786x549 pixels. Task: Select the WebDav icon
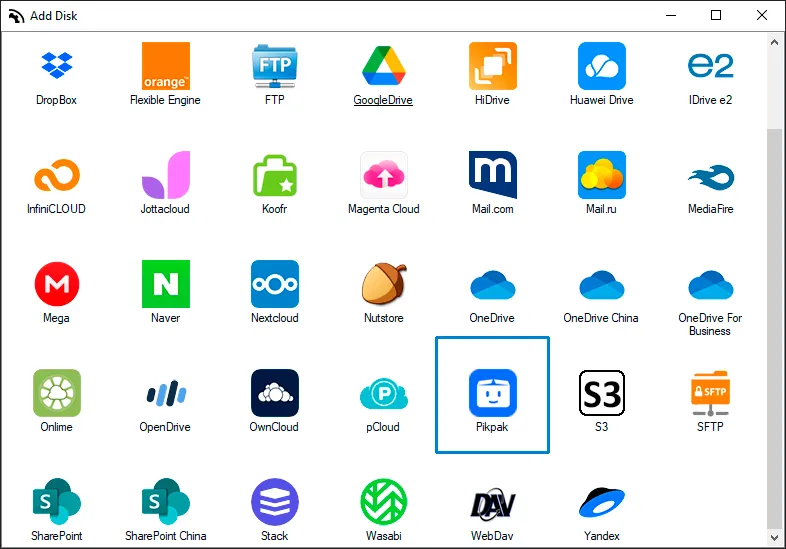[493, 503]
